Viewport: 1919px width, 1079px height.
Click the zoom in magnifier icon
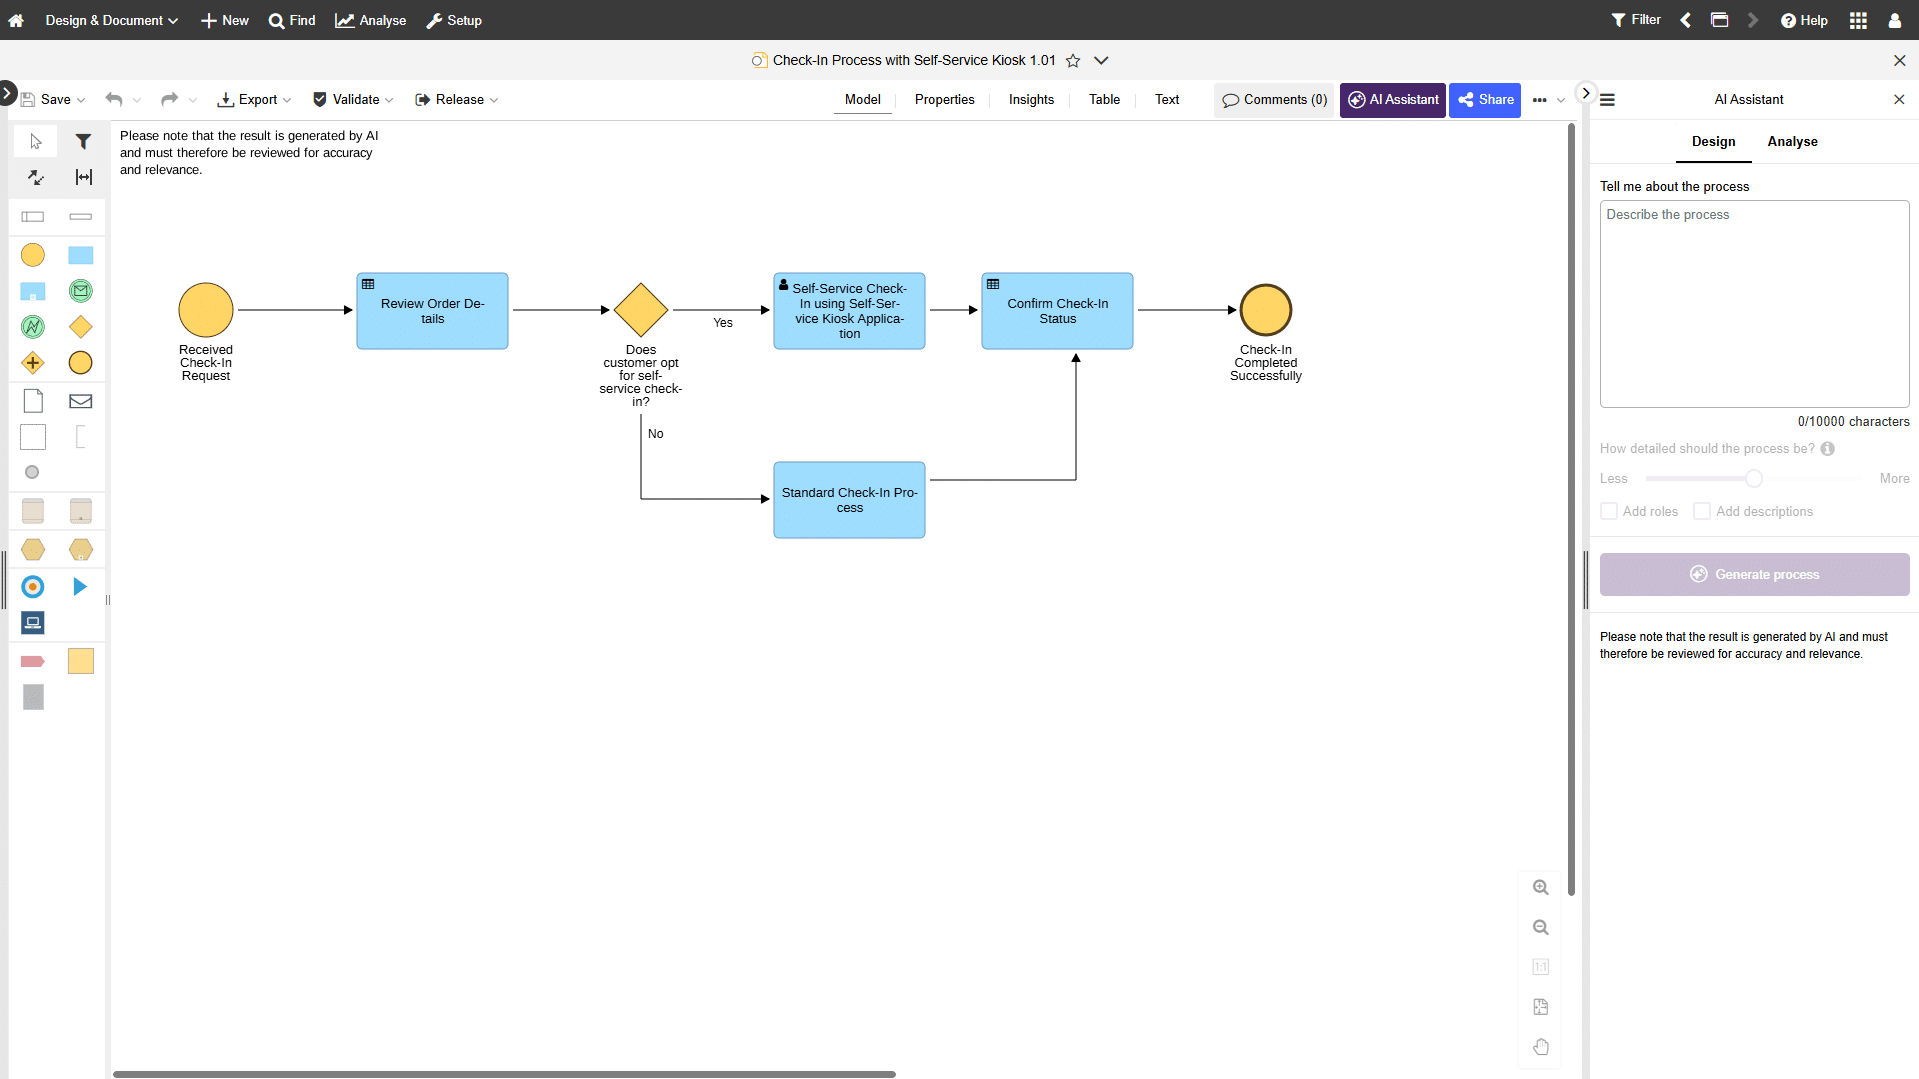click(1540, 888)
